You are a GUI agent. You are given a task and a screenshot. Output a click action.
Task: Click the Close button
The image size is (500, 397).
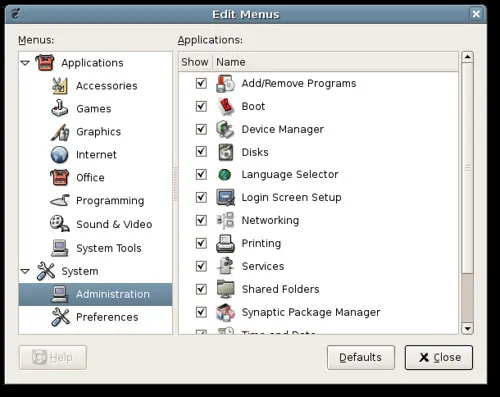(439, 358)
